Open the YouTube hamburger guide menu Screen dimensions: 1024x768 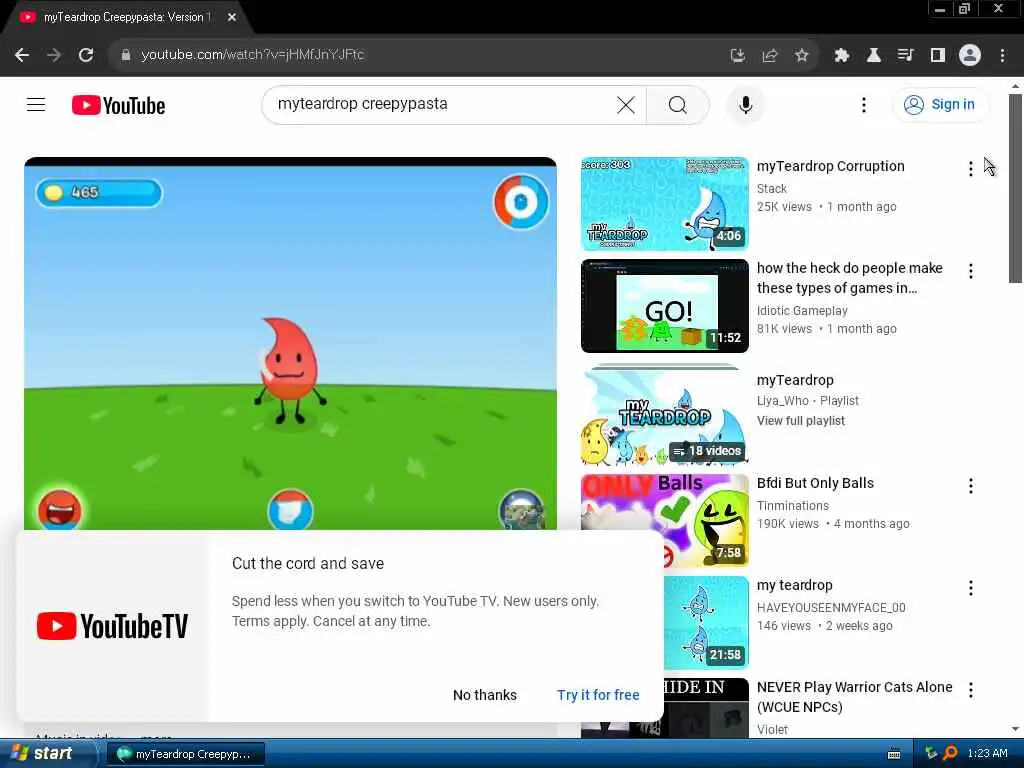click(36, 104)
